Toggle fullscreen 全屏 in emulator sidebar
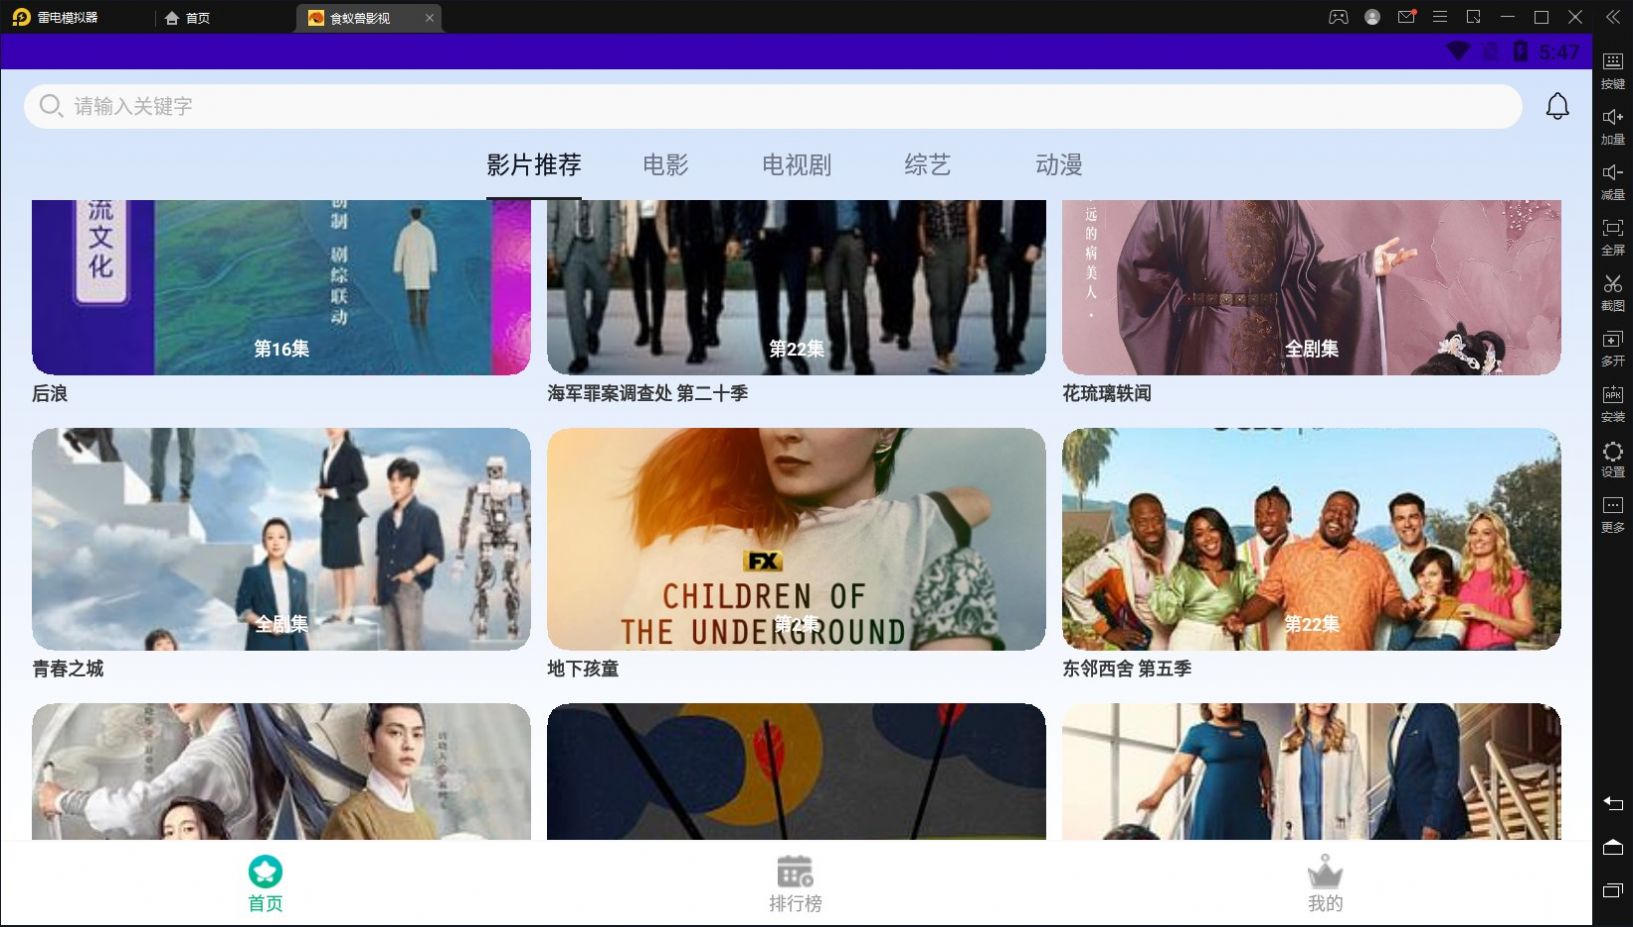The image size is (1633, 927). coord(1612,235)
